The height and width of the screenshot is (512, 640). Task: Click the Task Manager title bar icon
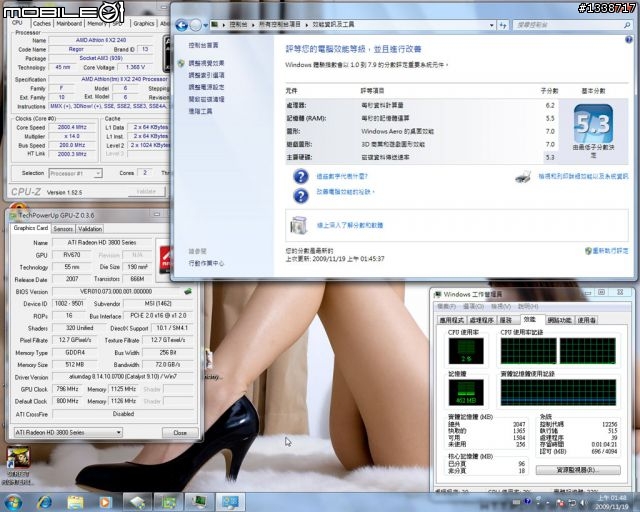pyautogui.click(x=438, y=294)
